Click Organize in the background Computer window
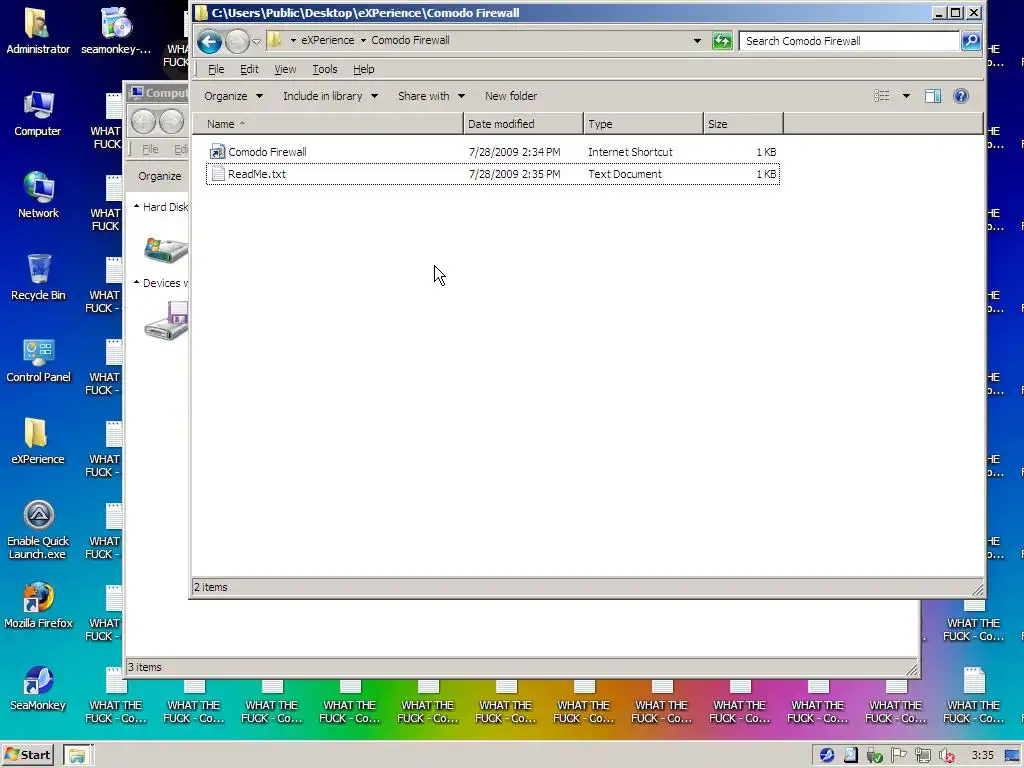This screenshot has width=1024, height=768. 159,176
